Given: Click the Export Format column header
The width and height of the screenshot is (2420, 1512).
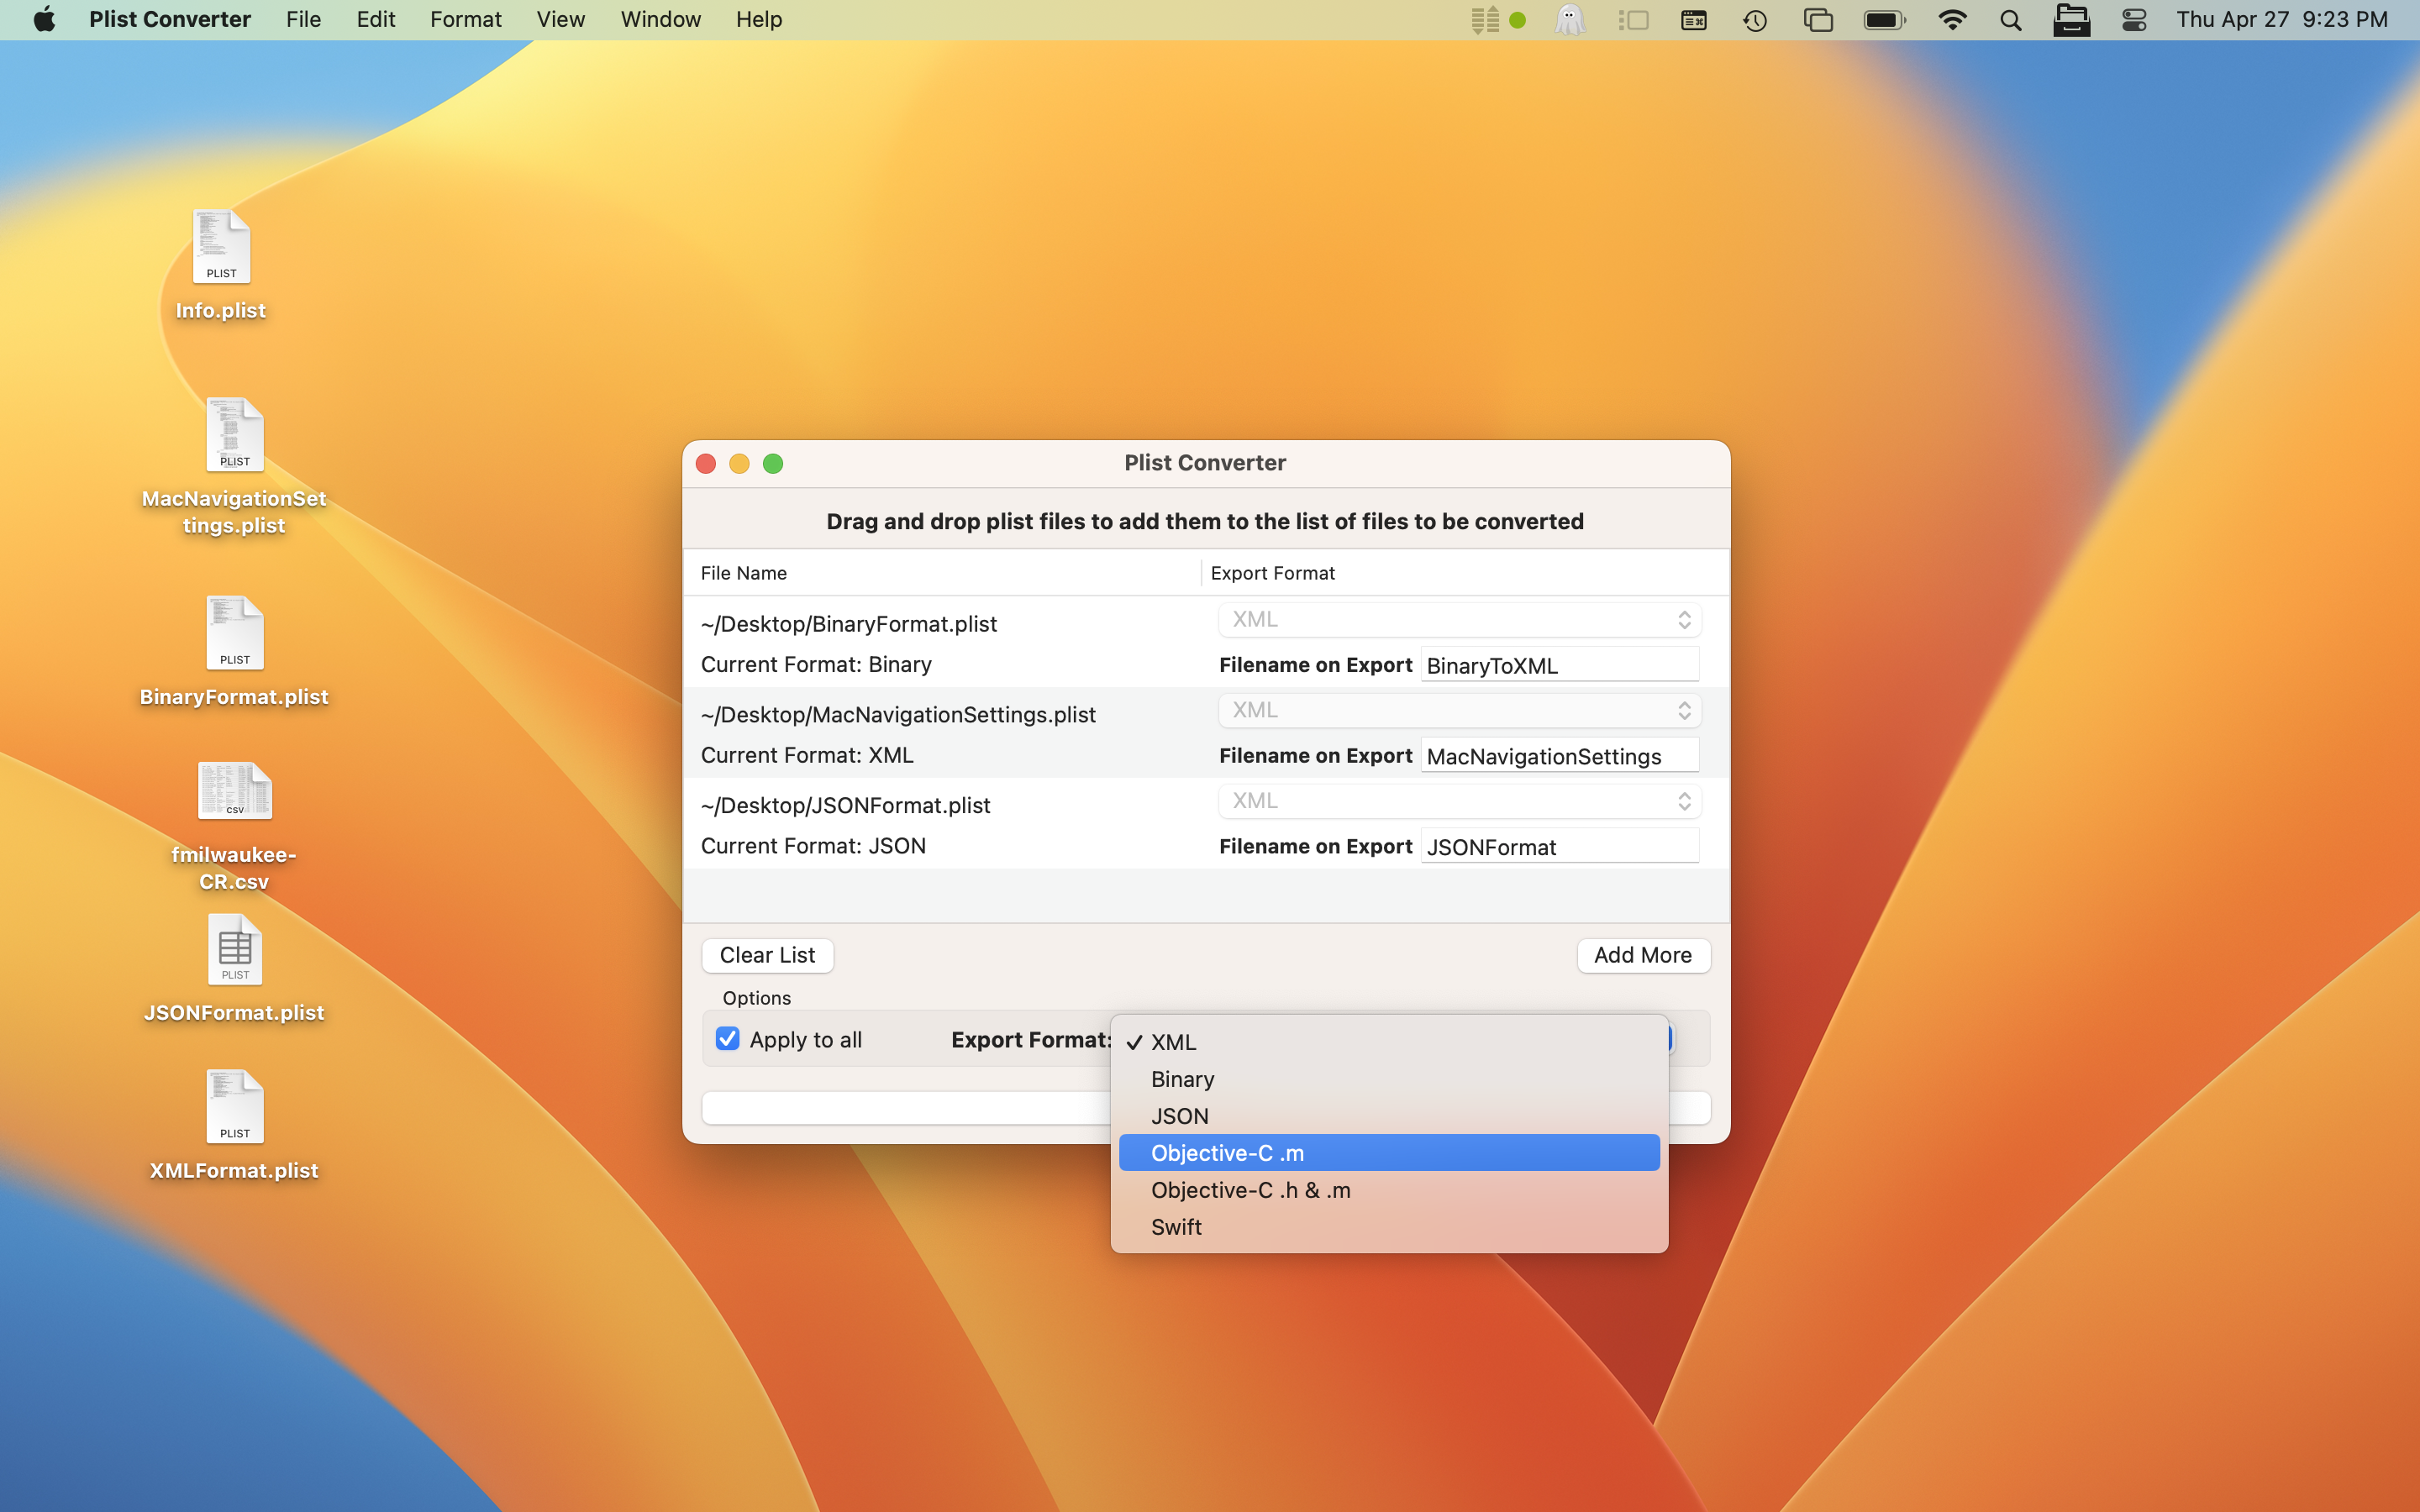Looking at the screenshot, I should [1465, 573].
